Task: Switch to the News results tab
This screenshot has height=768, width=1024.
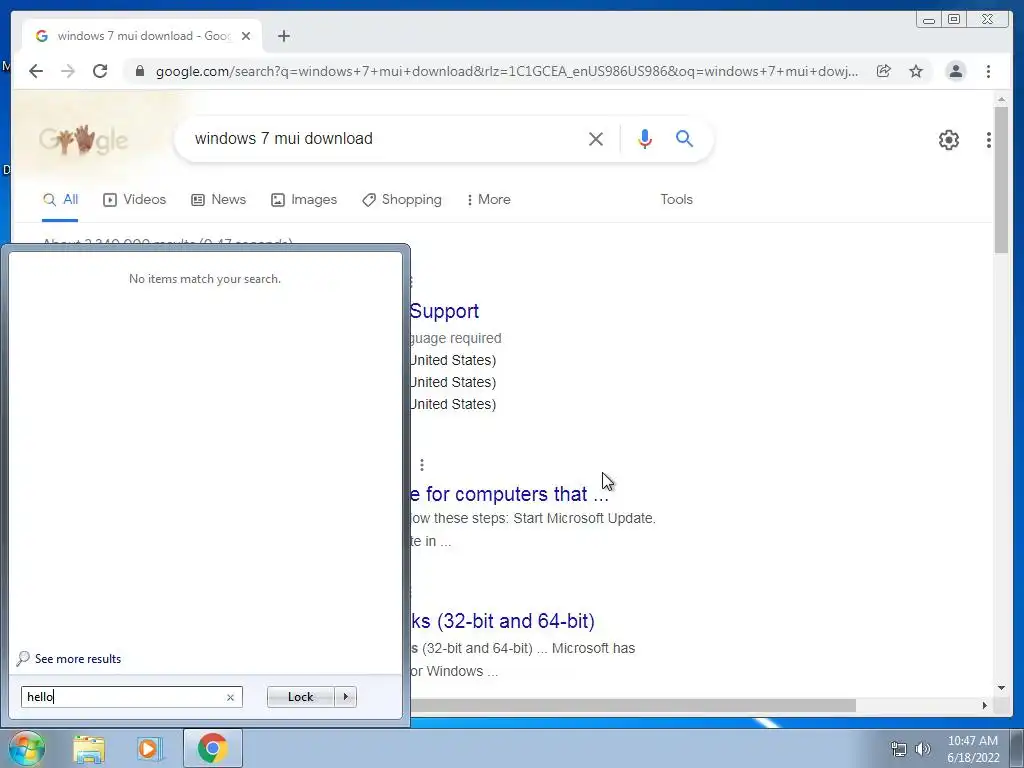Action: pyautogui.click(x=218, y=199)
